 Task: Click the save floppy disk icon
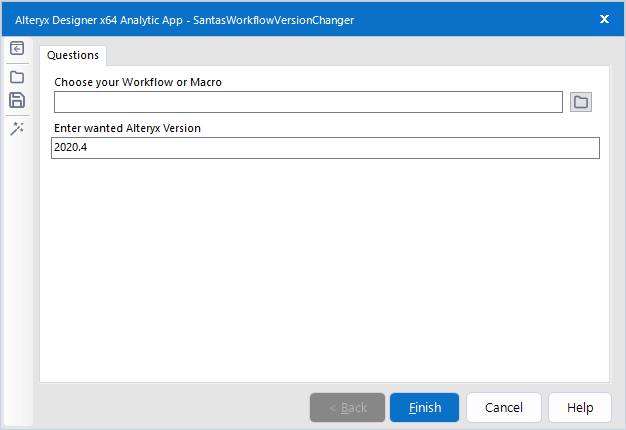pyautogui.click(x=17, y=100)
